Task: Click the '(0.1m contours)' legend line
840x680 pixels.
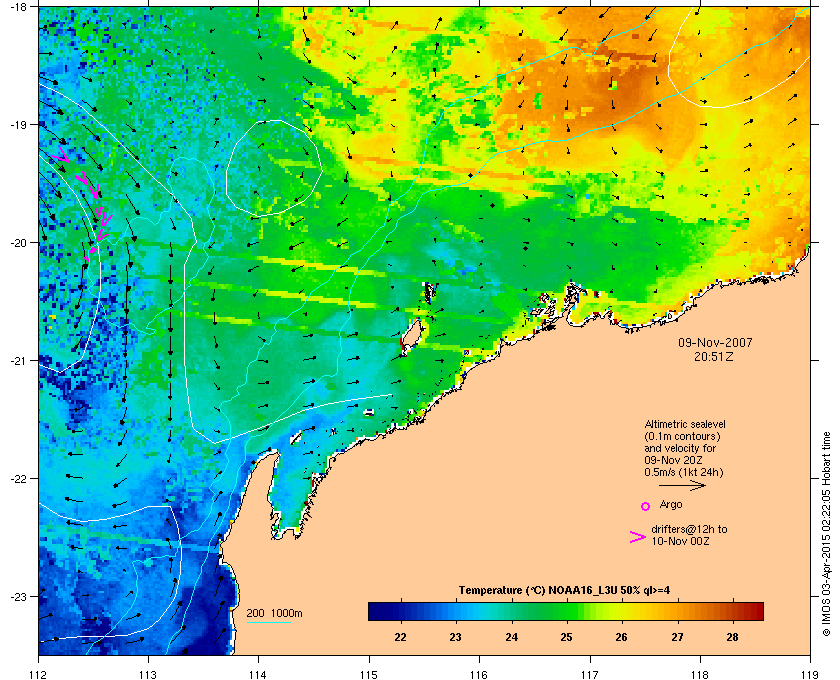Action: pyautogui.click(x=682, y=436)
